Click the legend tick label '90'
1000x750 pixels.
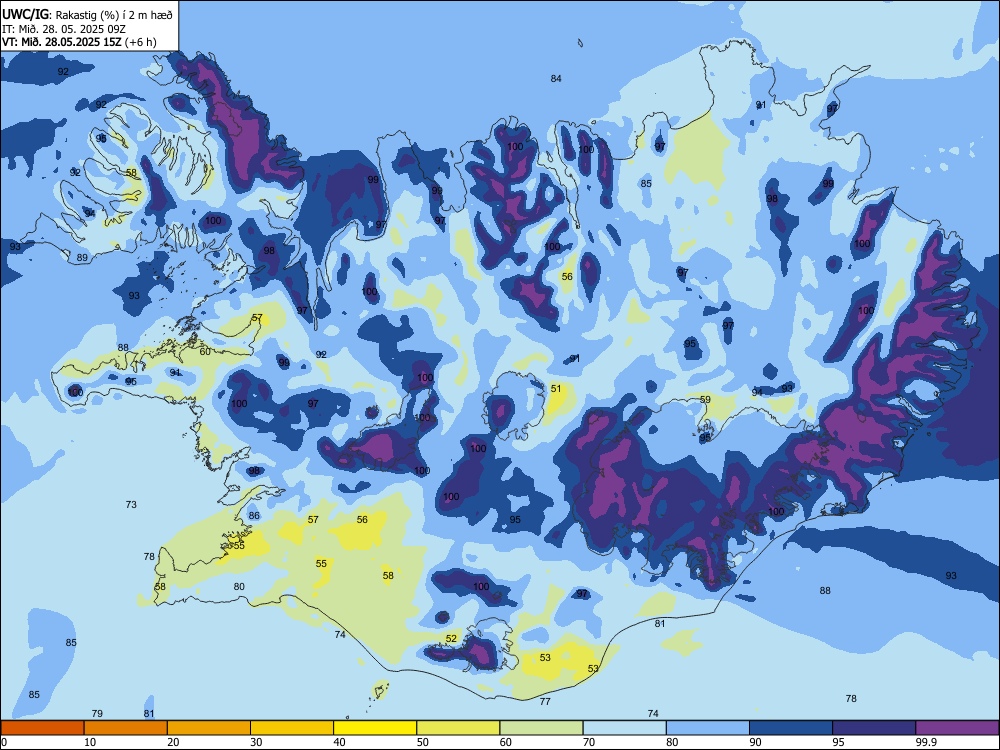point(756,742)
